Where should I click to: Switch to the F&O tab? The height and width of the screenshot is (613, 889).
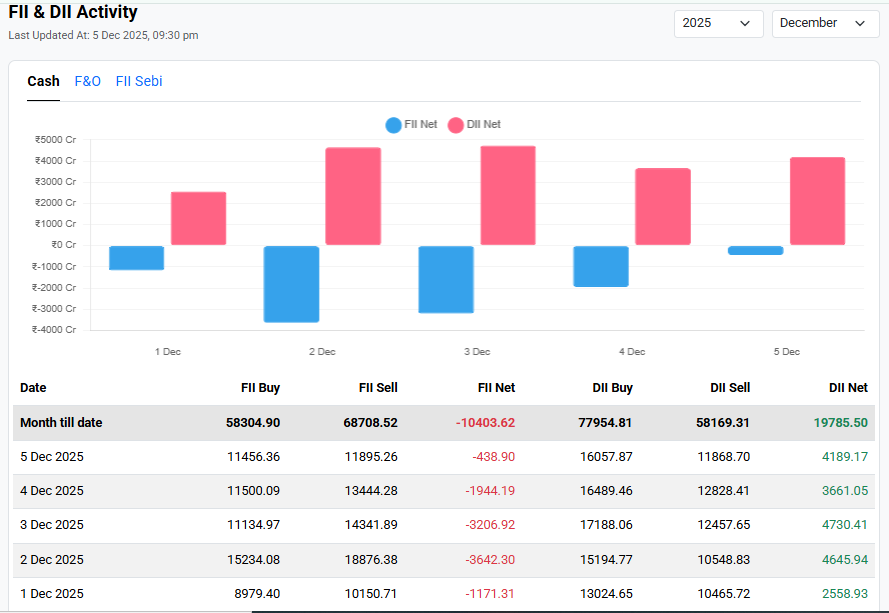click(87, 81)
